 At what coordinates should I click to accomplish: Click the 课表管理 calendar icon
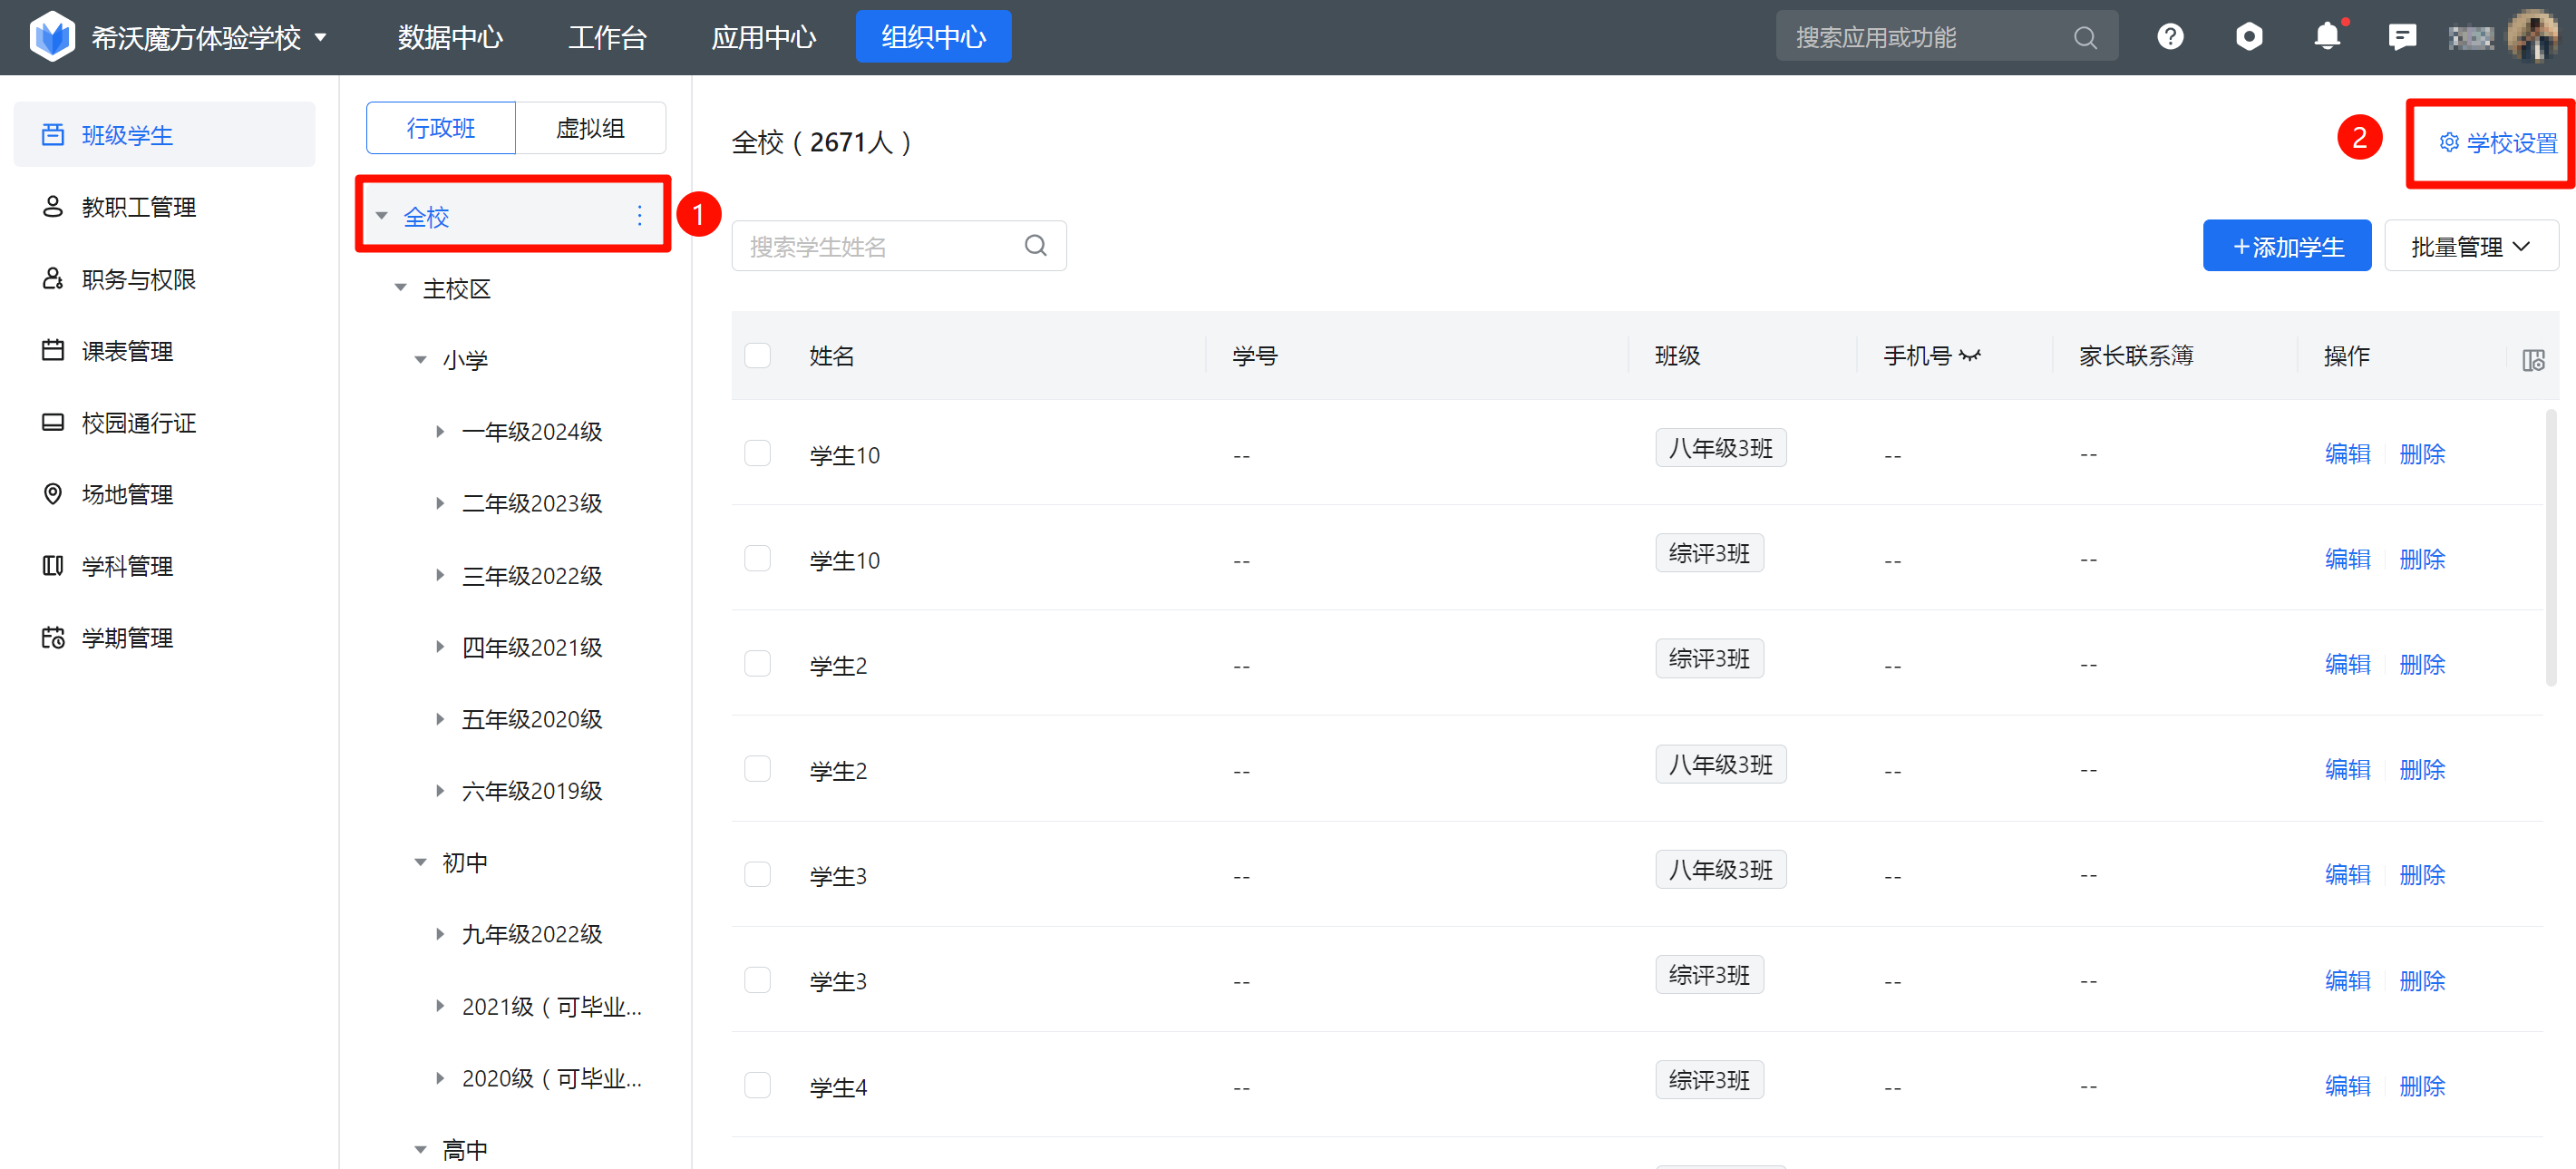(x=53, y=351)
